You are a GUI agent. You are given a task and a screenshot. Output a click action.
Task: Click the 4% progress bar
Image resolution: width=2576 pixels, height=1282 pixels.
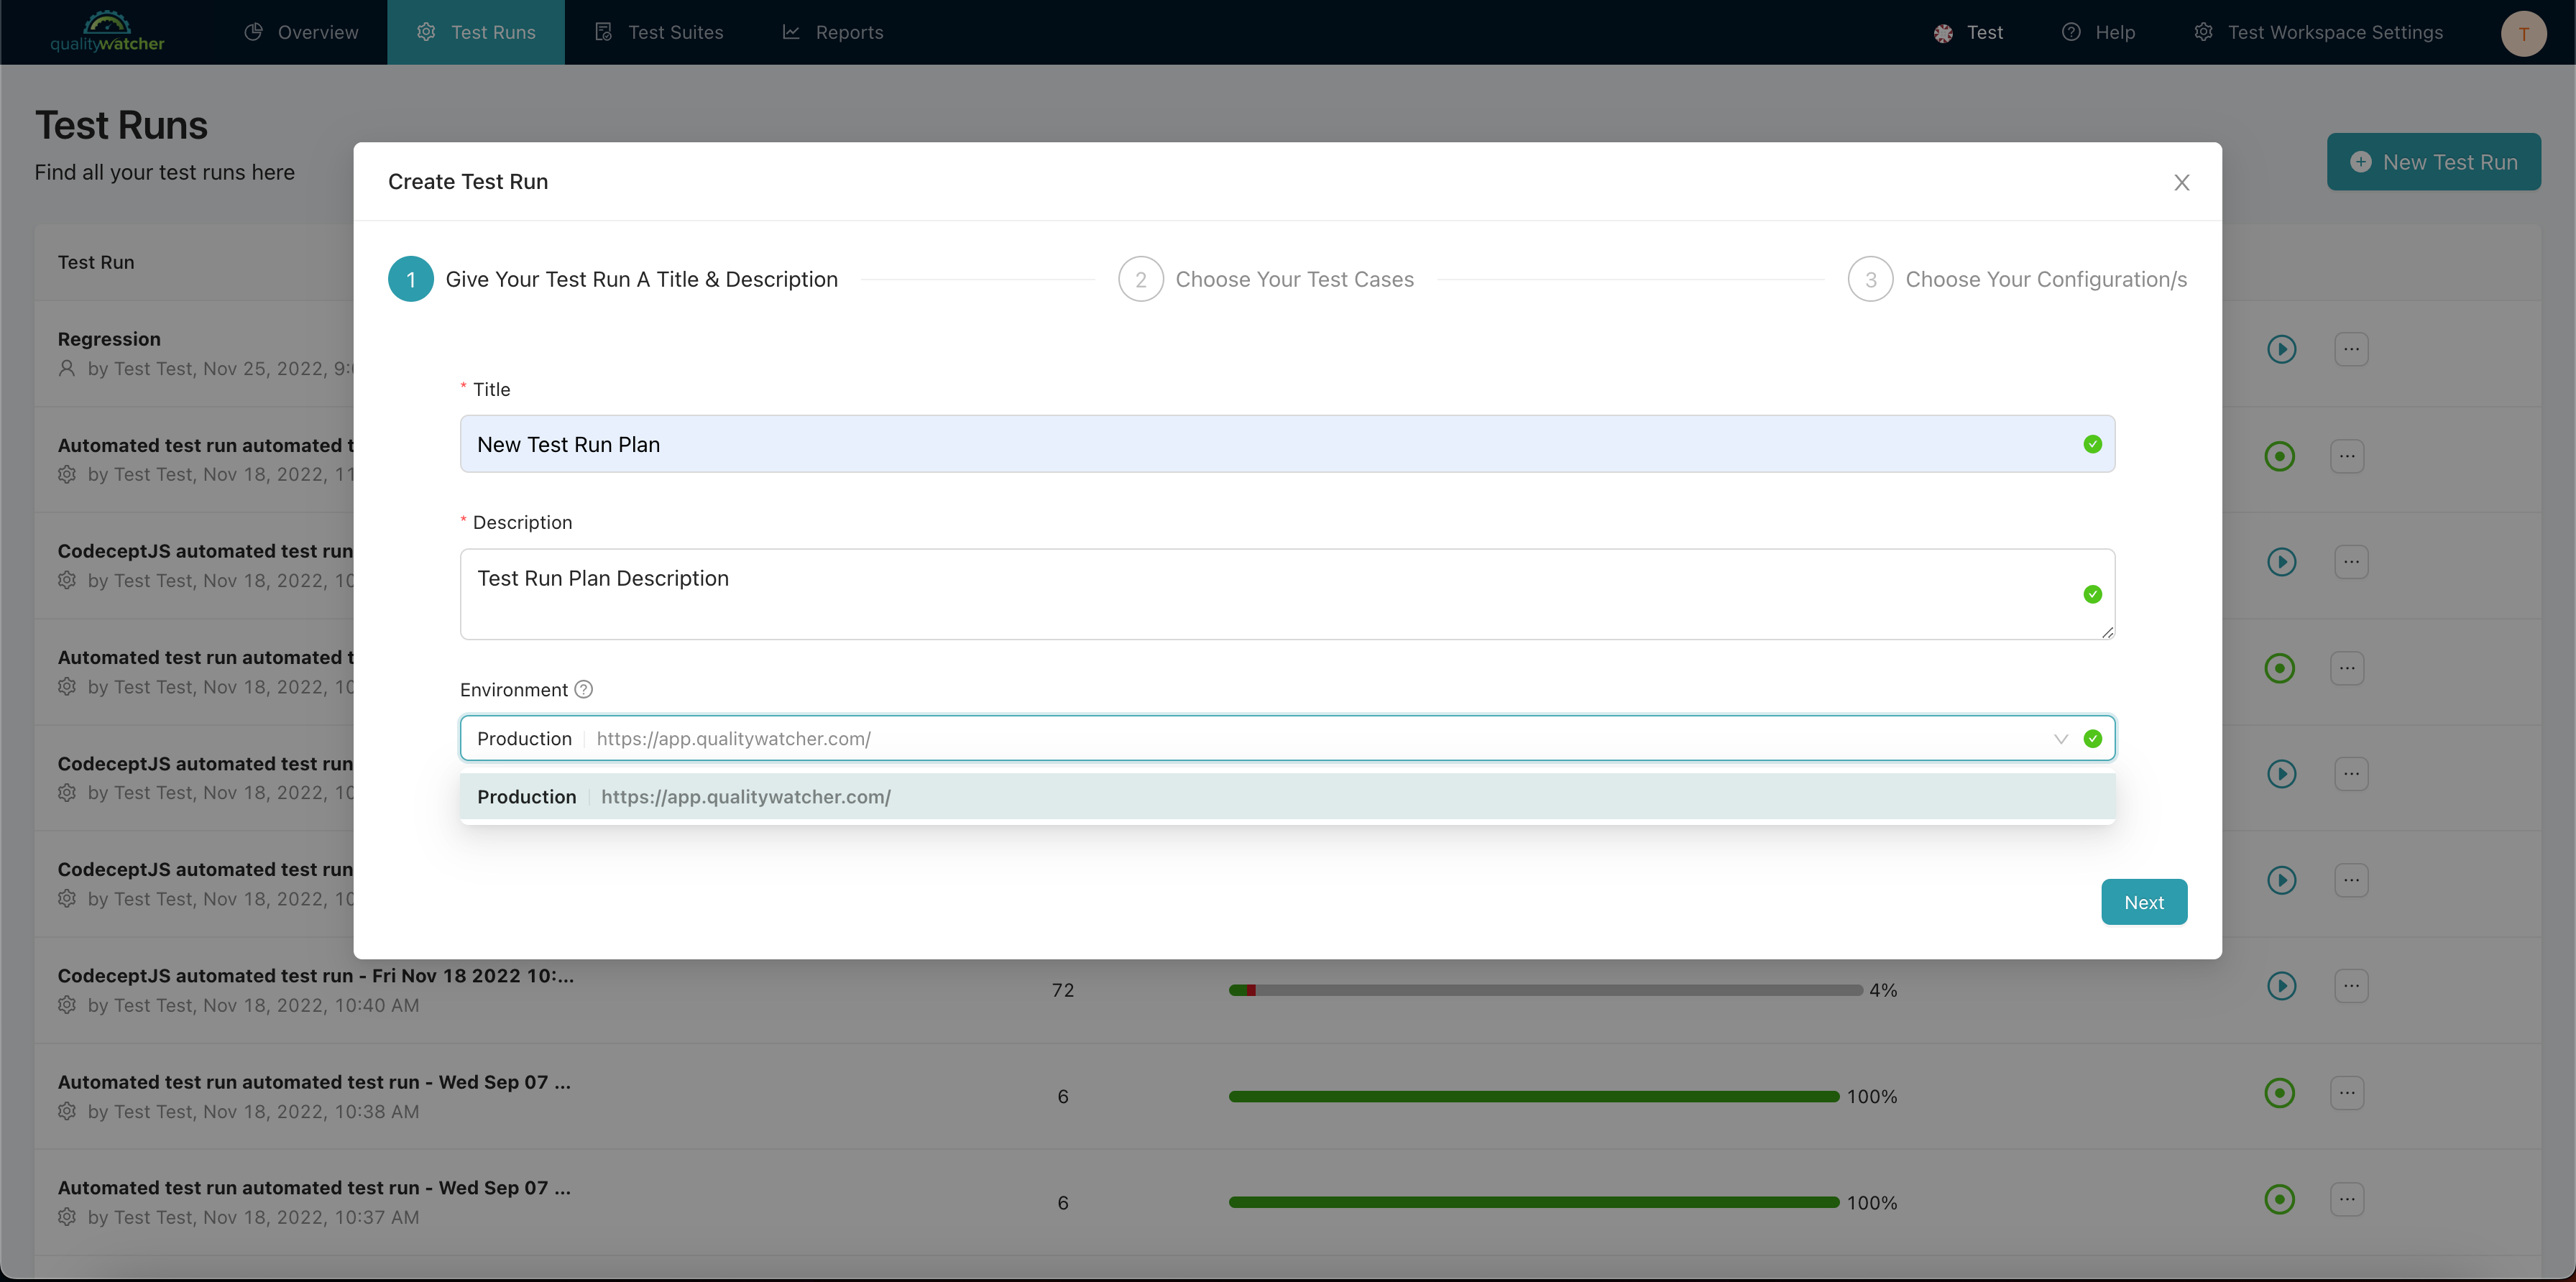[x=1545, y=990]
